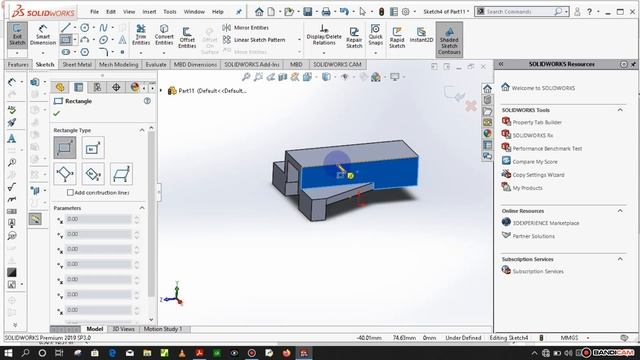Click Linear Sketch Pattern
Screen dimensions: 640x360
pyautogui.click(x=253, y=40)
